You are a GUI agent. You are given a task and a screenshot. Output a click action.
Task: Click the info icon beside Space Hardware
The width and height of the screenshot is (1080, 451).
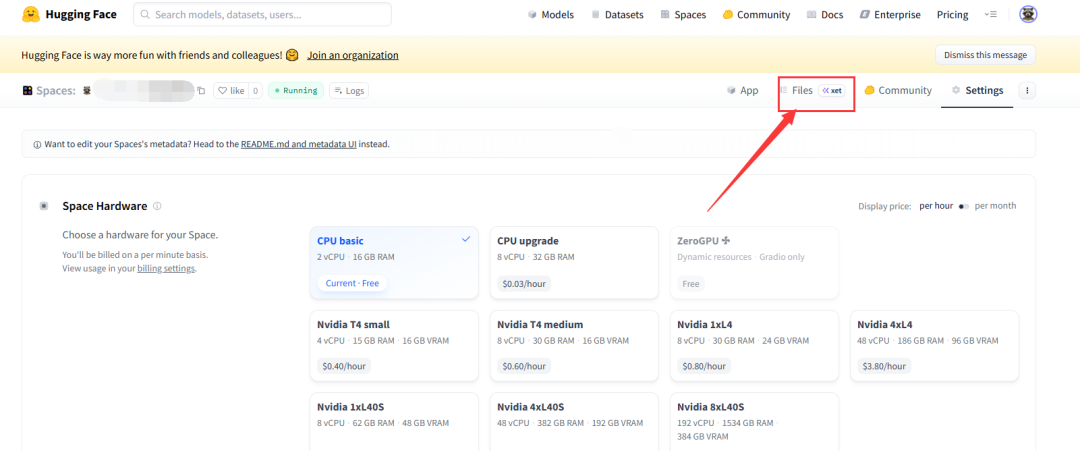[157, 206]
